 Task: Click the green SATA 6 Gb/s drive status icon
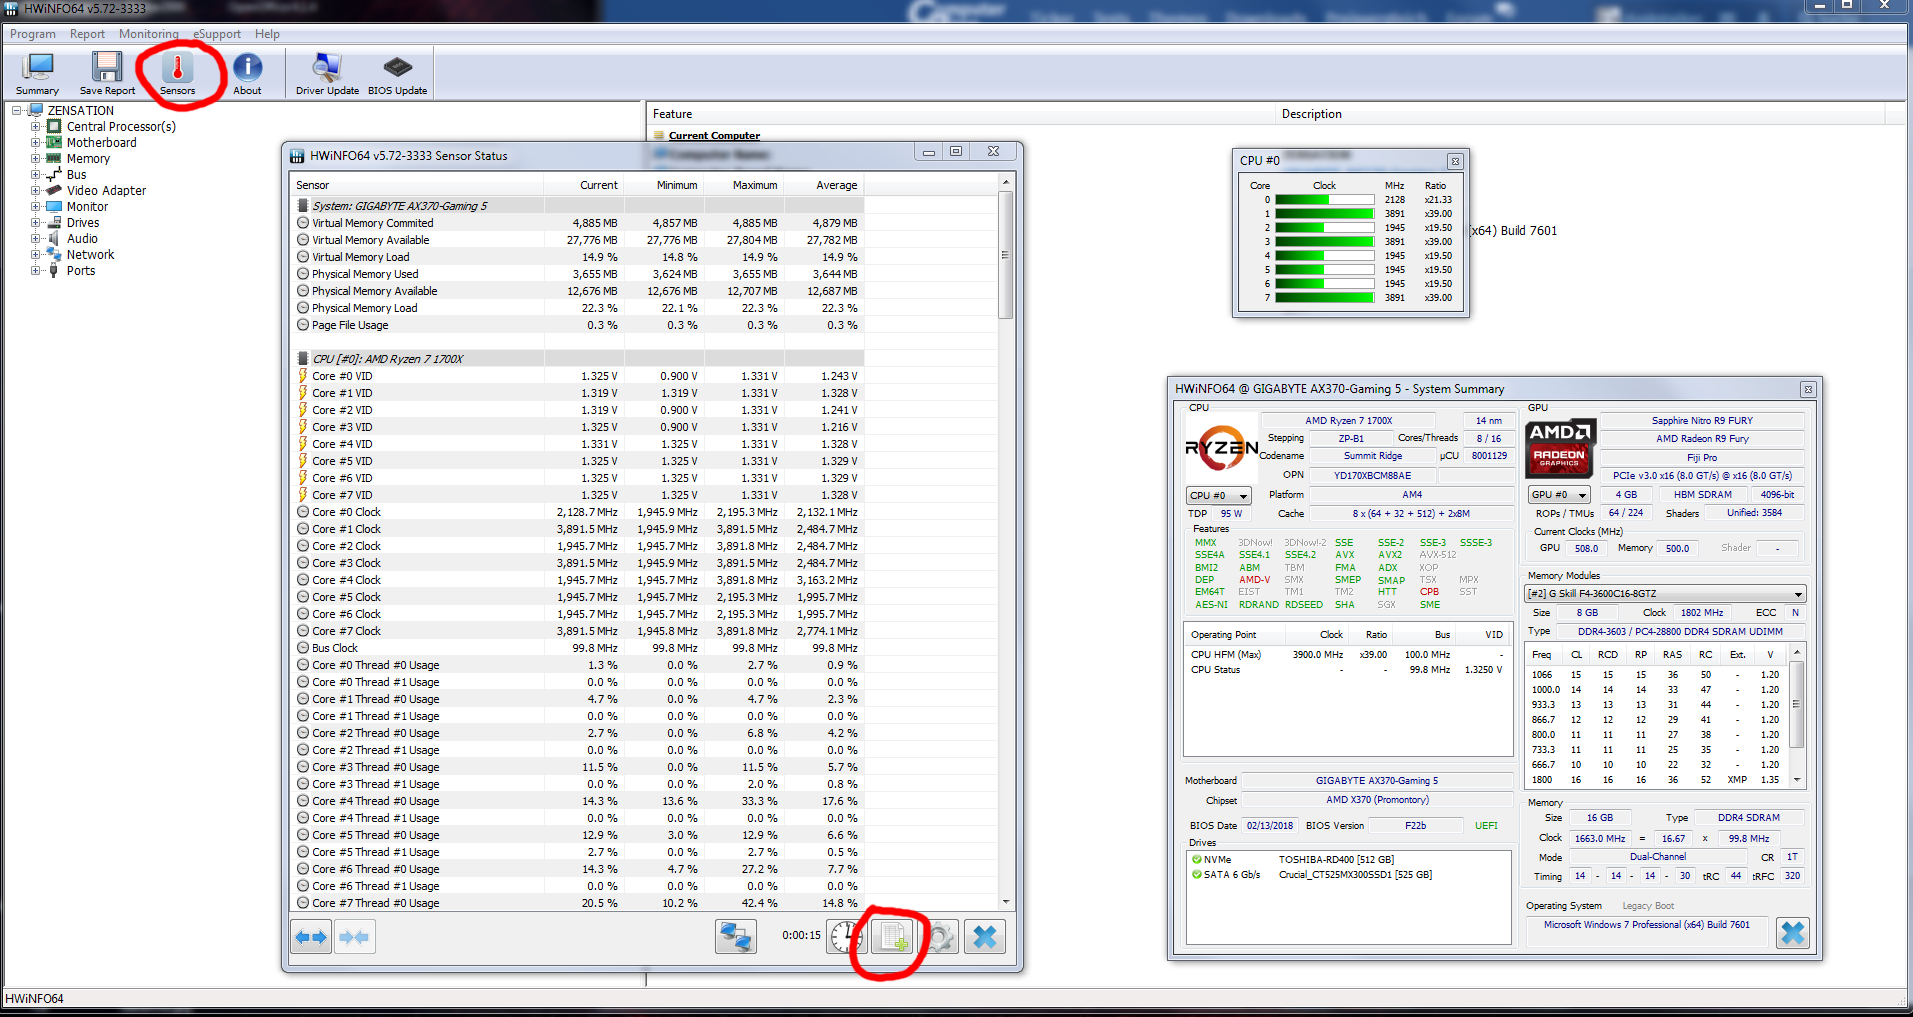pos(1197,874)
